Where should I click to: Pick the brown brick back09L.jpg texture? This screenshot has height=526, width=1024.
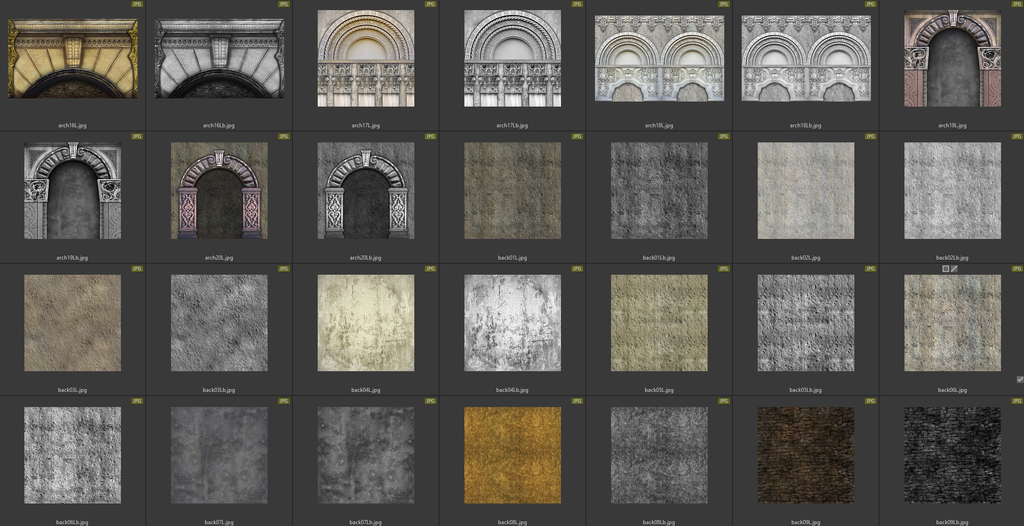[805, 455]
